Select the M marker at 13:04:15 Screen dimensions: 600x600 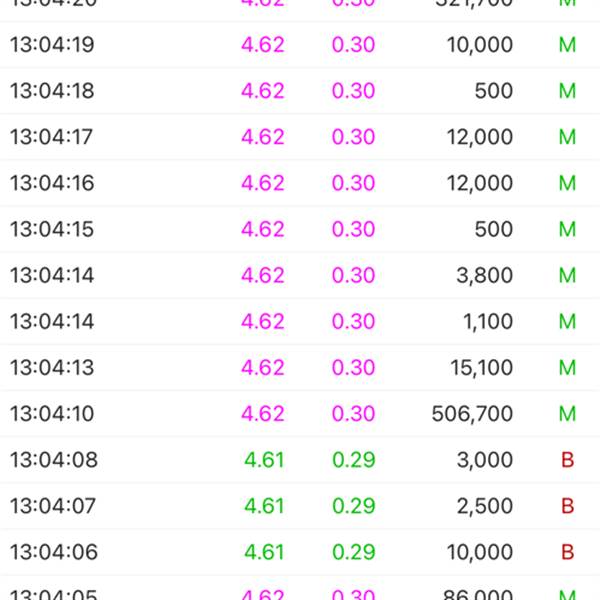click(x=567, y=229)
